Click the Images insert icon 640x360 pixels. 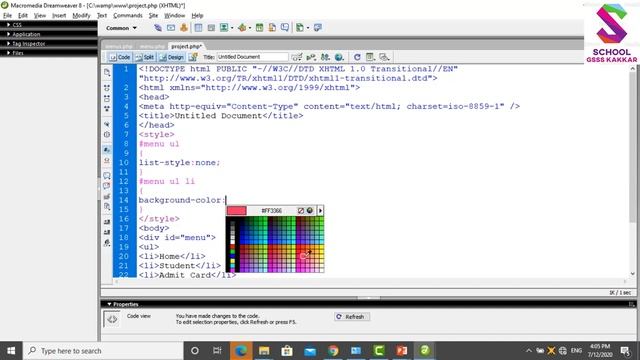224,28
